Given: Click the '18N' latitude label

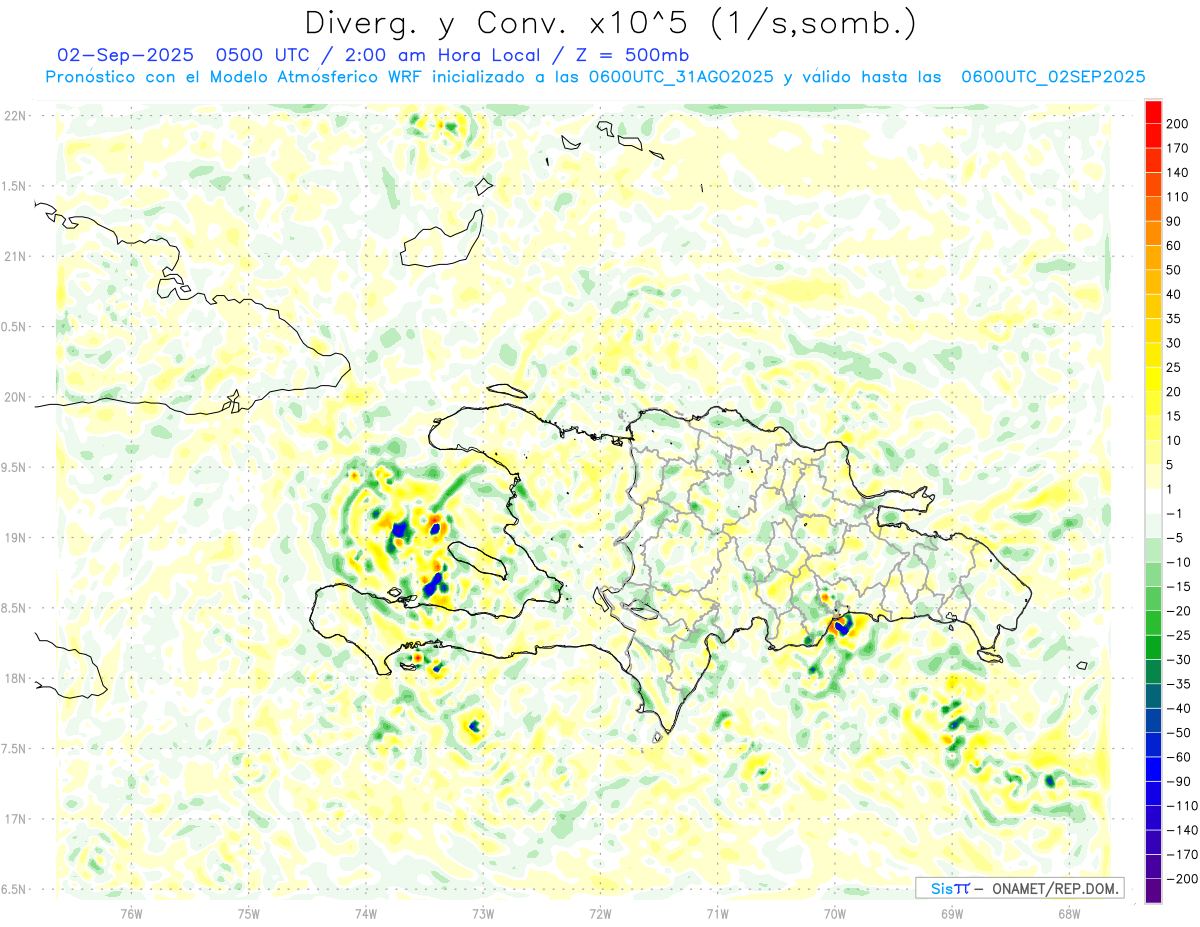Looking at the screenshot, I should [14, 678].
